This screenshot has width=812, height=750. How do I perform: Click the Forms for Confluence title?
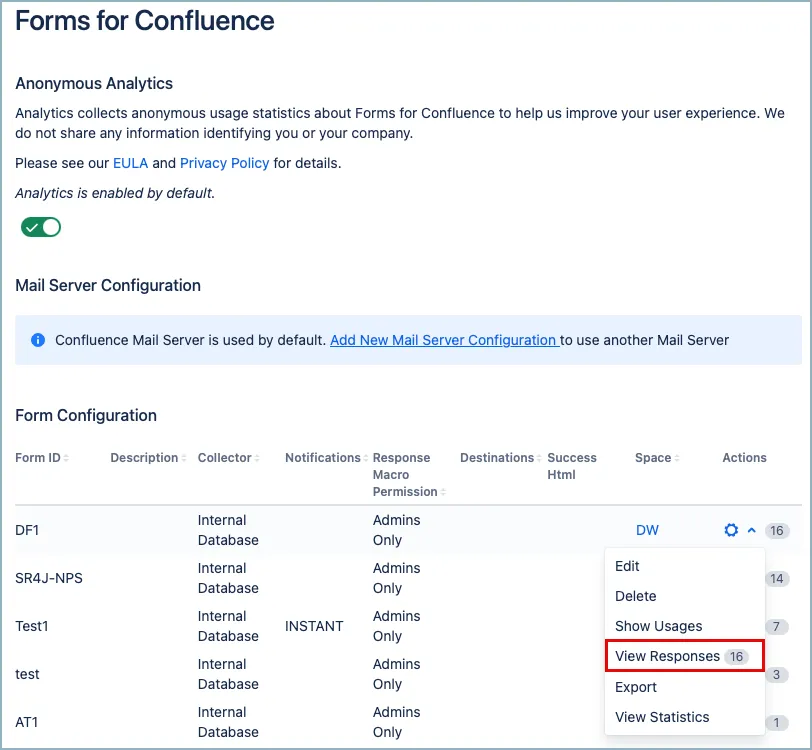[144, 21]
